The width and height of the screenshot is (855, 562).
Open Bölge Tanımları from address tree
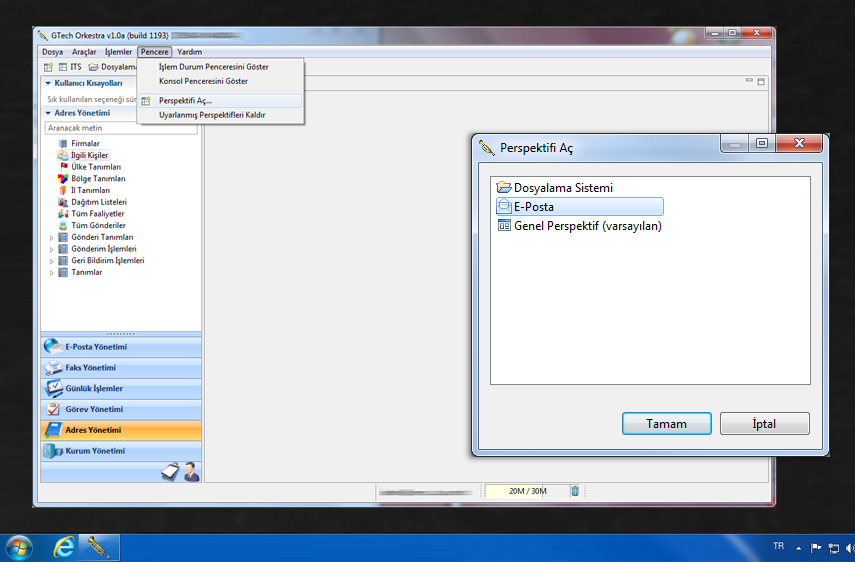click(x=97, y=178)
